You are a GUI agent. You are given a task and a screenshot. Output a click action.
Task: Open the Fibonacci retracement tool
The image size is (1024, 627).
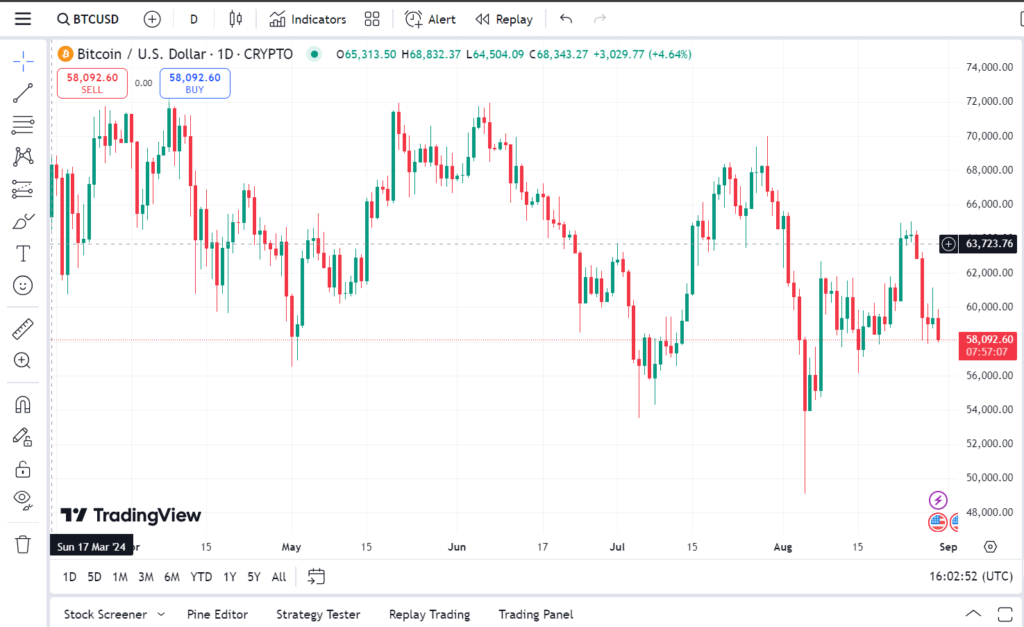point(23,125)
